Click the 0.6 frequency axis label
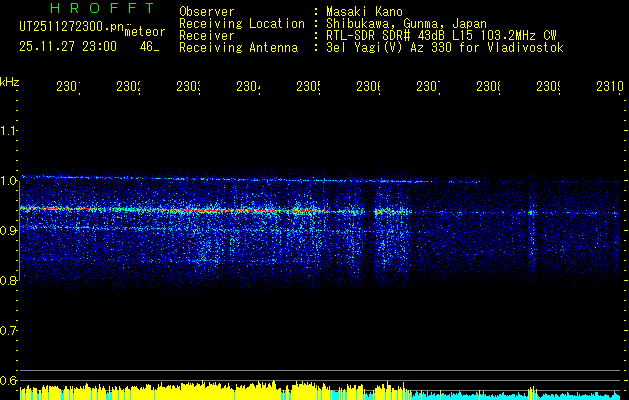The image size is (629, 400). tap(9, 381)
